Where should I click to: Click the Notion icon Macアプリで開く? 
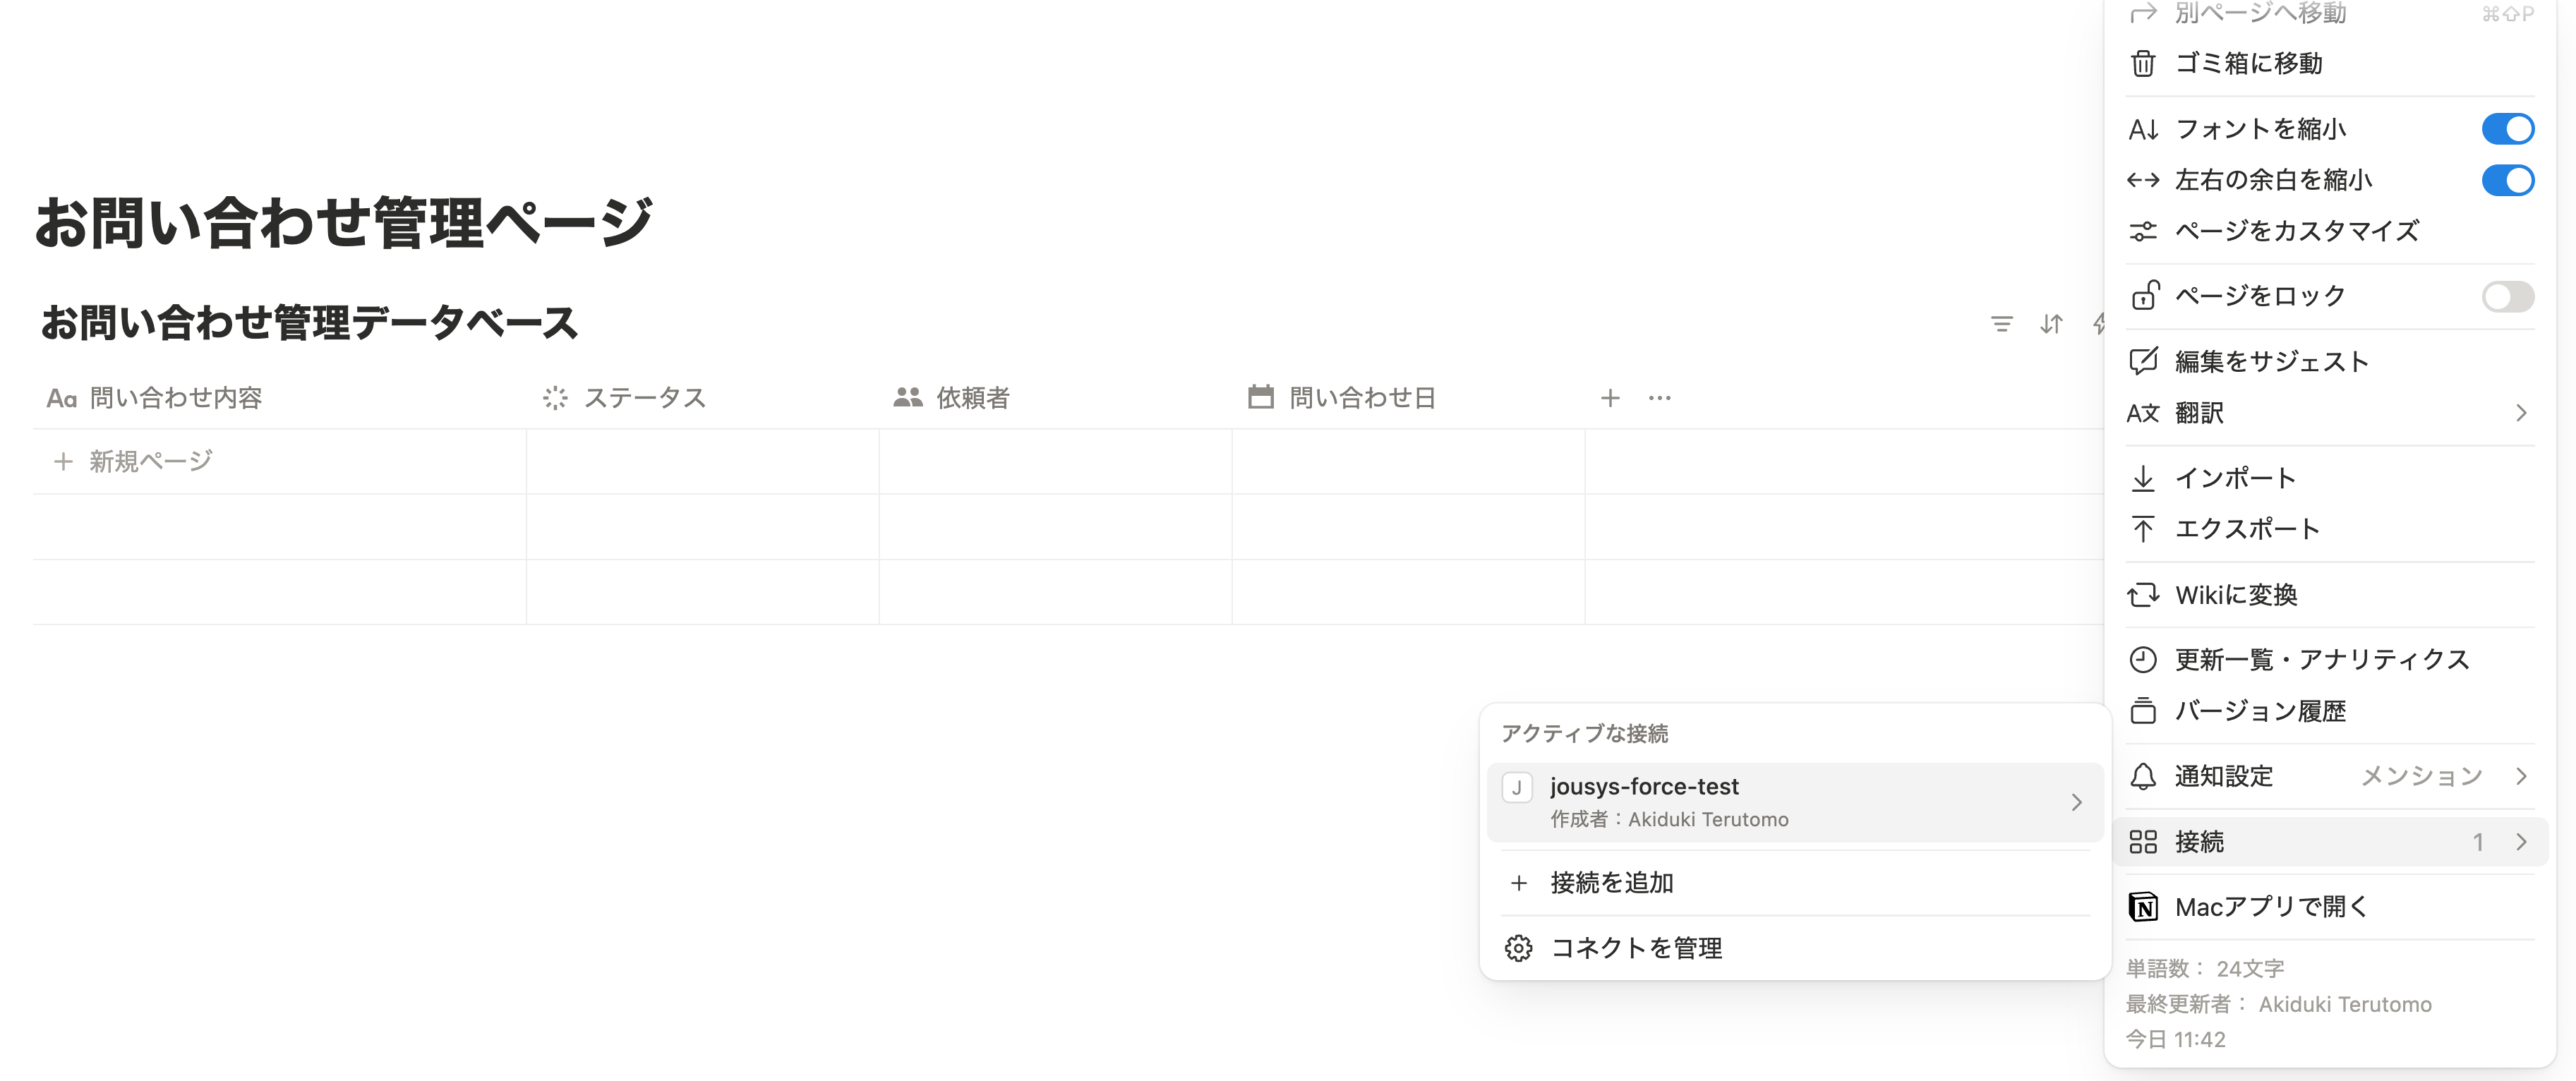pos(2143,907)
